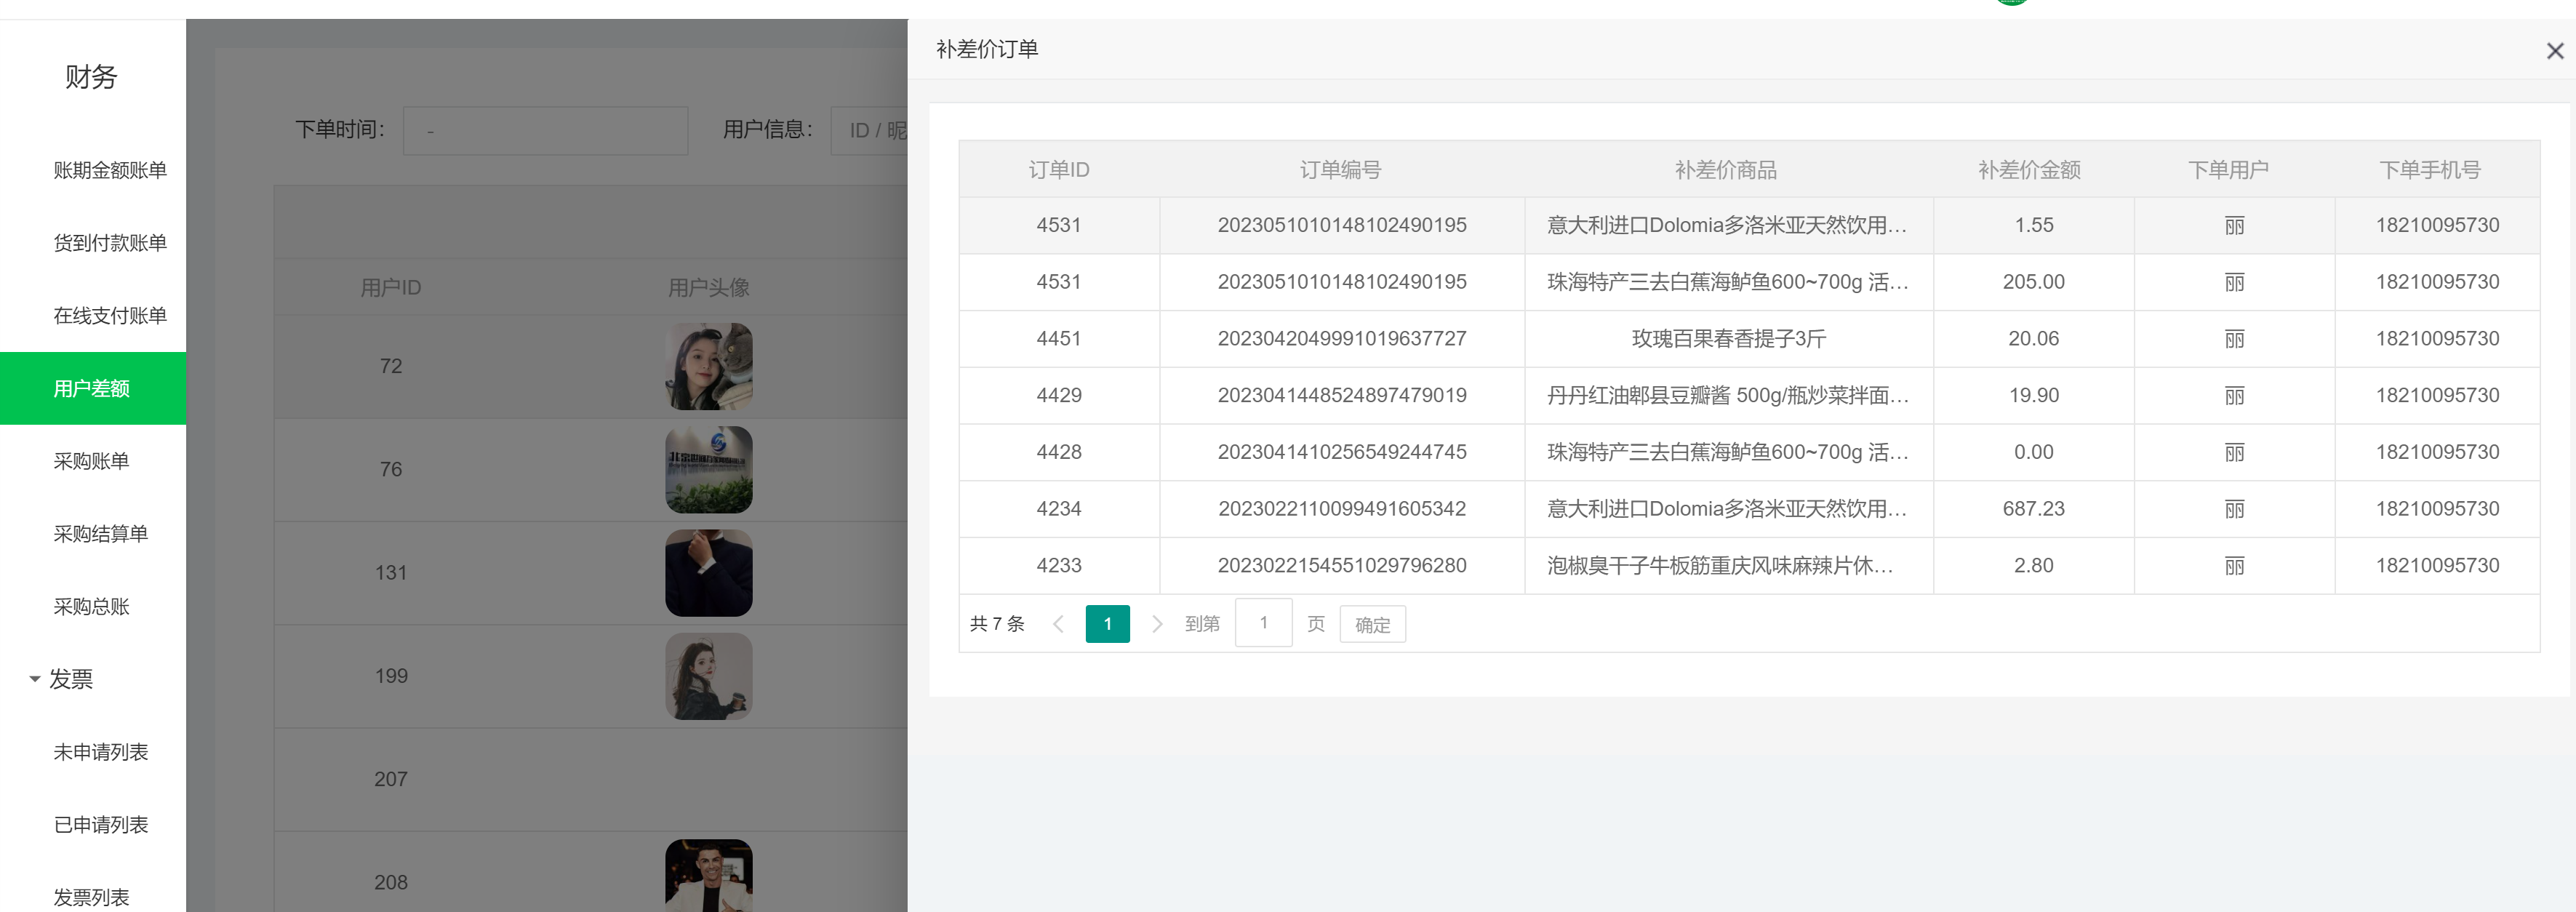Screen dimensions: 2576x912
Task: Select page 1 in pagination
Action: tap(1107, 624)
